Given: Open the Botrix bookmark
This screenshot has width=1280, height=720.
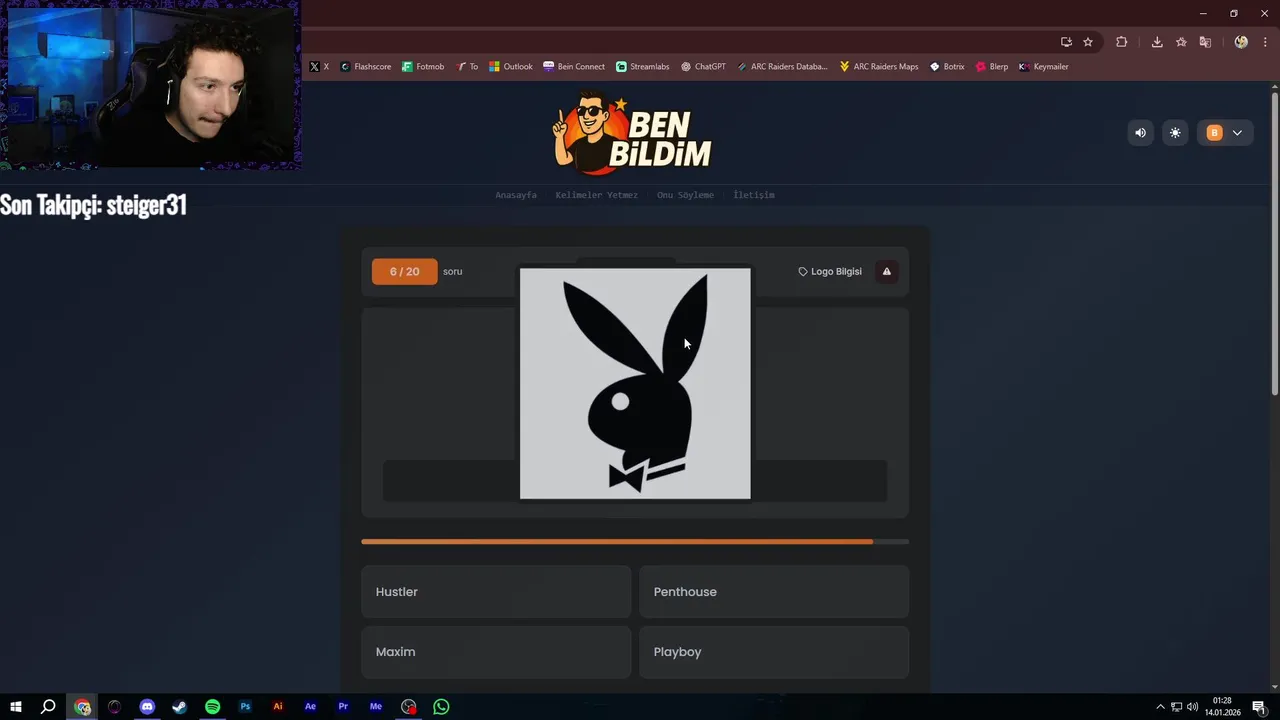Looking at the screenshot, I should coord(947,67).
